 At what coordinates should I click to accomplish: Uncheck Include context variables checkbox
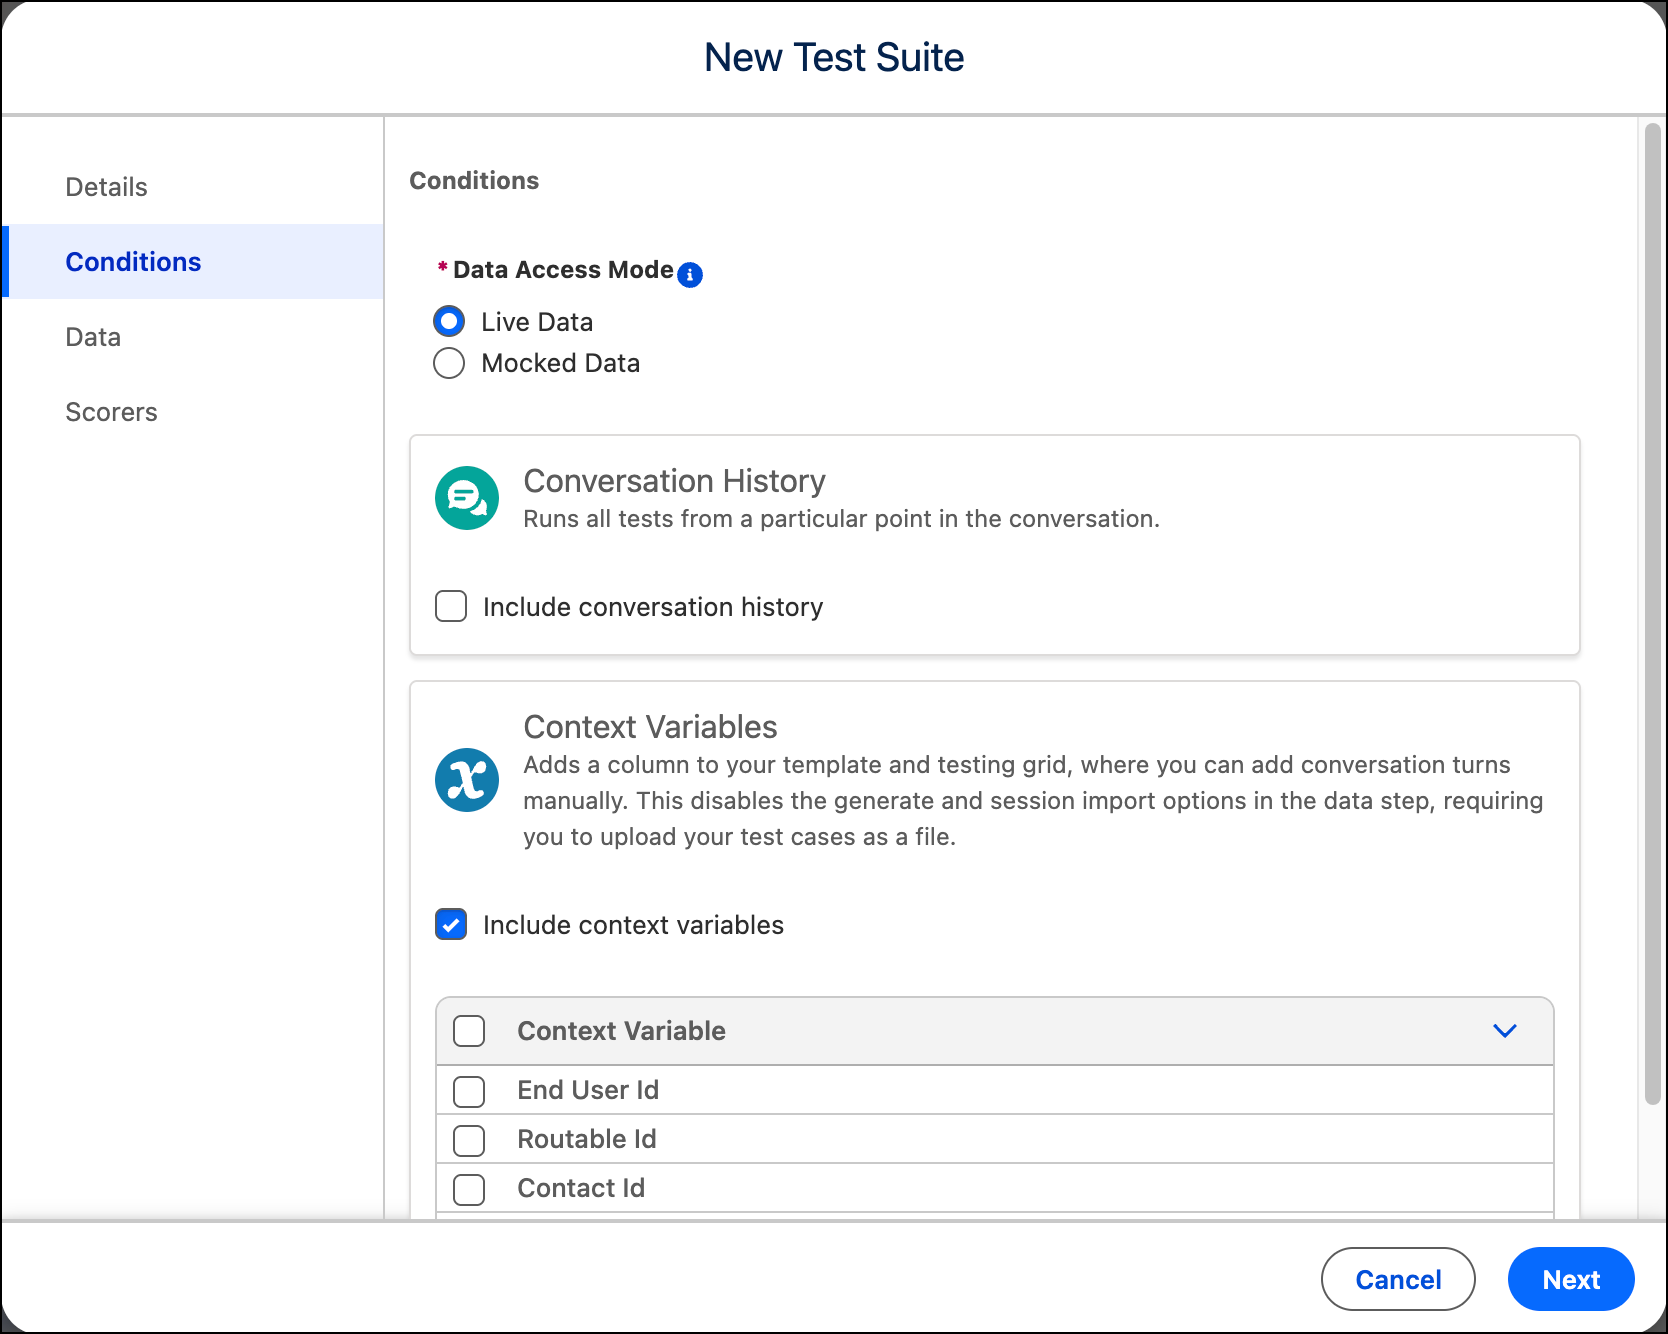click(x=451, y=924)
